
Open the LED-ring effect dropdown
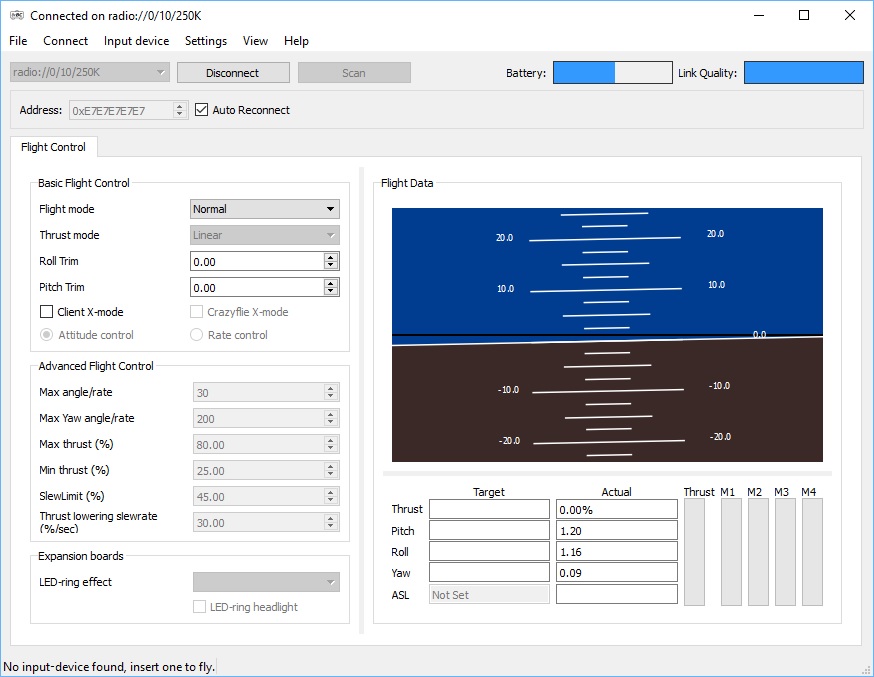[265, 582]
